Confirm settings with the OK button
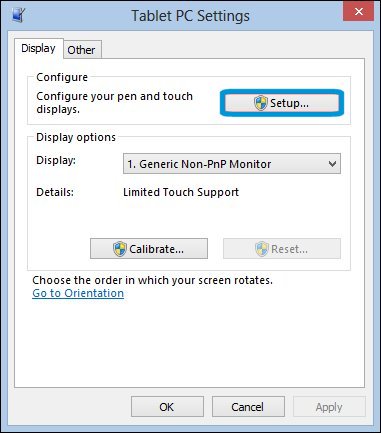 click(x=167, y=407)
